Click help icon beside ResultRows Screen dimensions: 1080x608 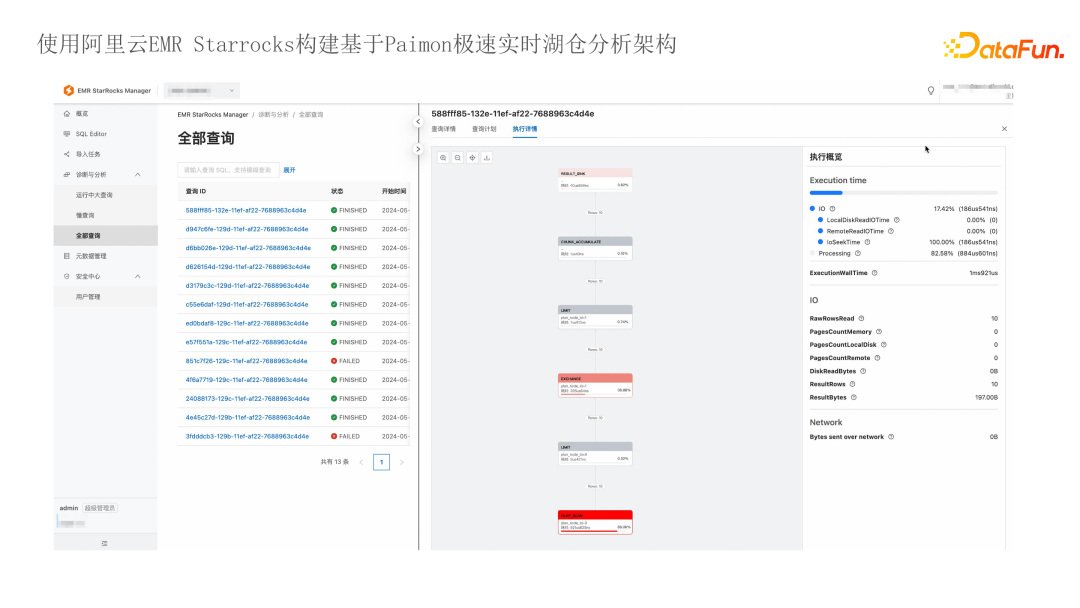[x=852, y=384]
